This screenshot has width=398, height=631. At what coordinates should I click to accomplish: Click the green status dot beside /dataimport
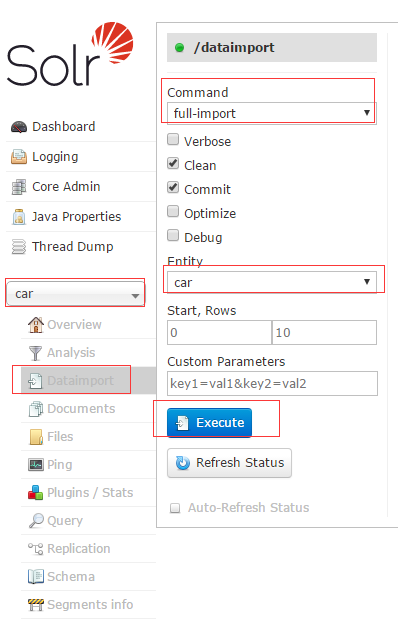(179, 48)
